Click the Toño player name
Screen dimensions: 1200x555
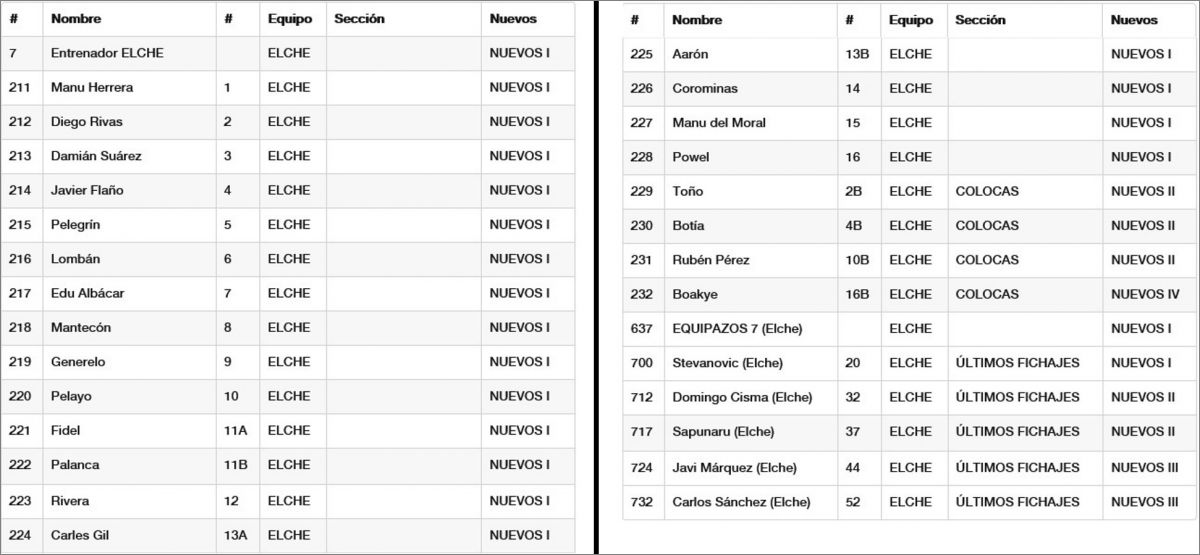688,191
